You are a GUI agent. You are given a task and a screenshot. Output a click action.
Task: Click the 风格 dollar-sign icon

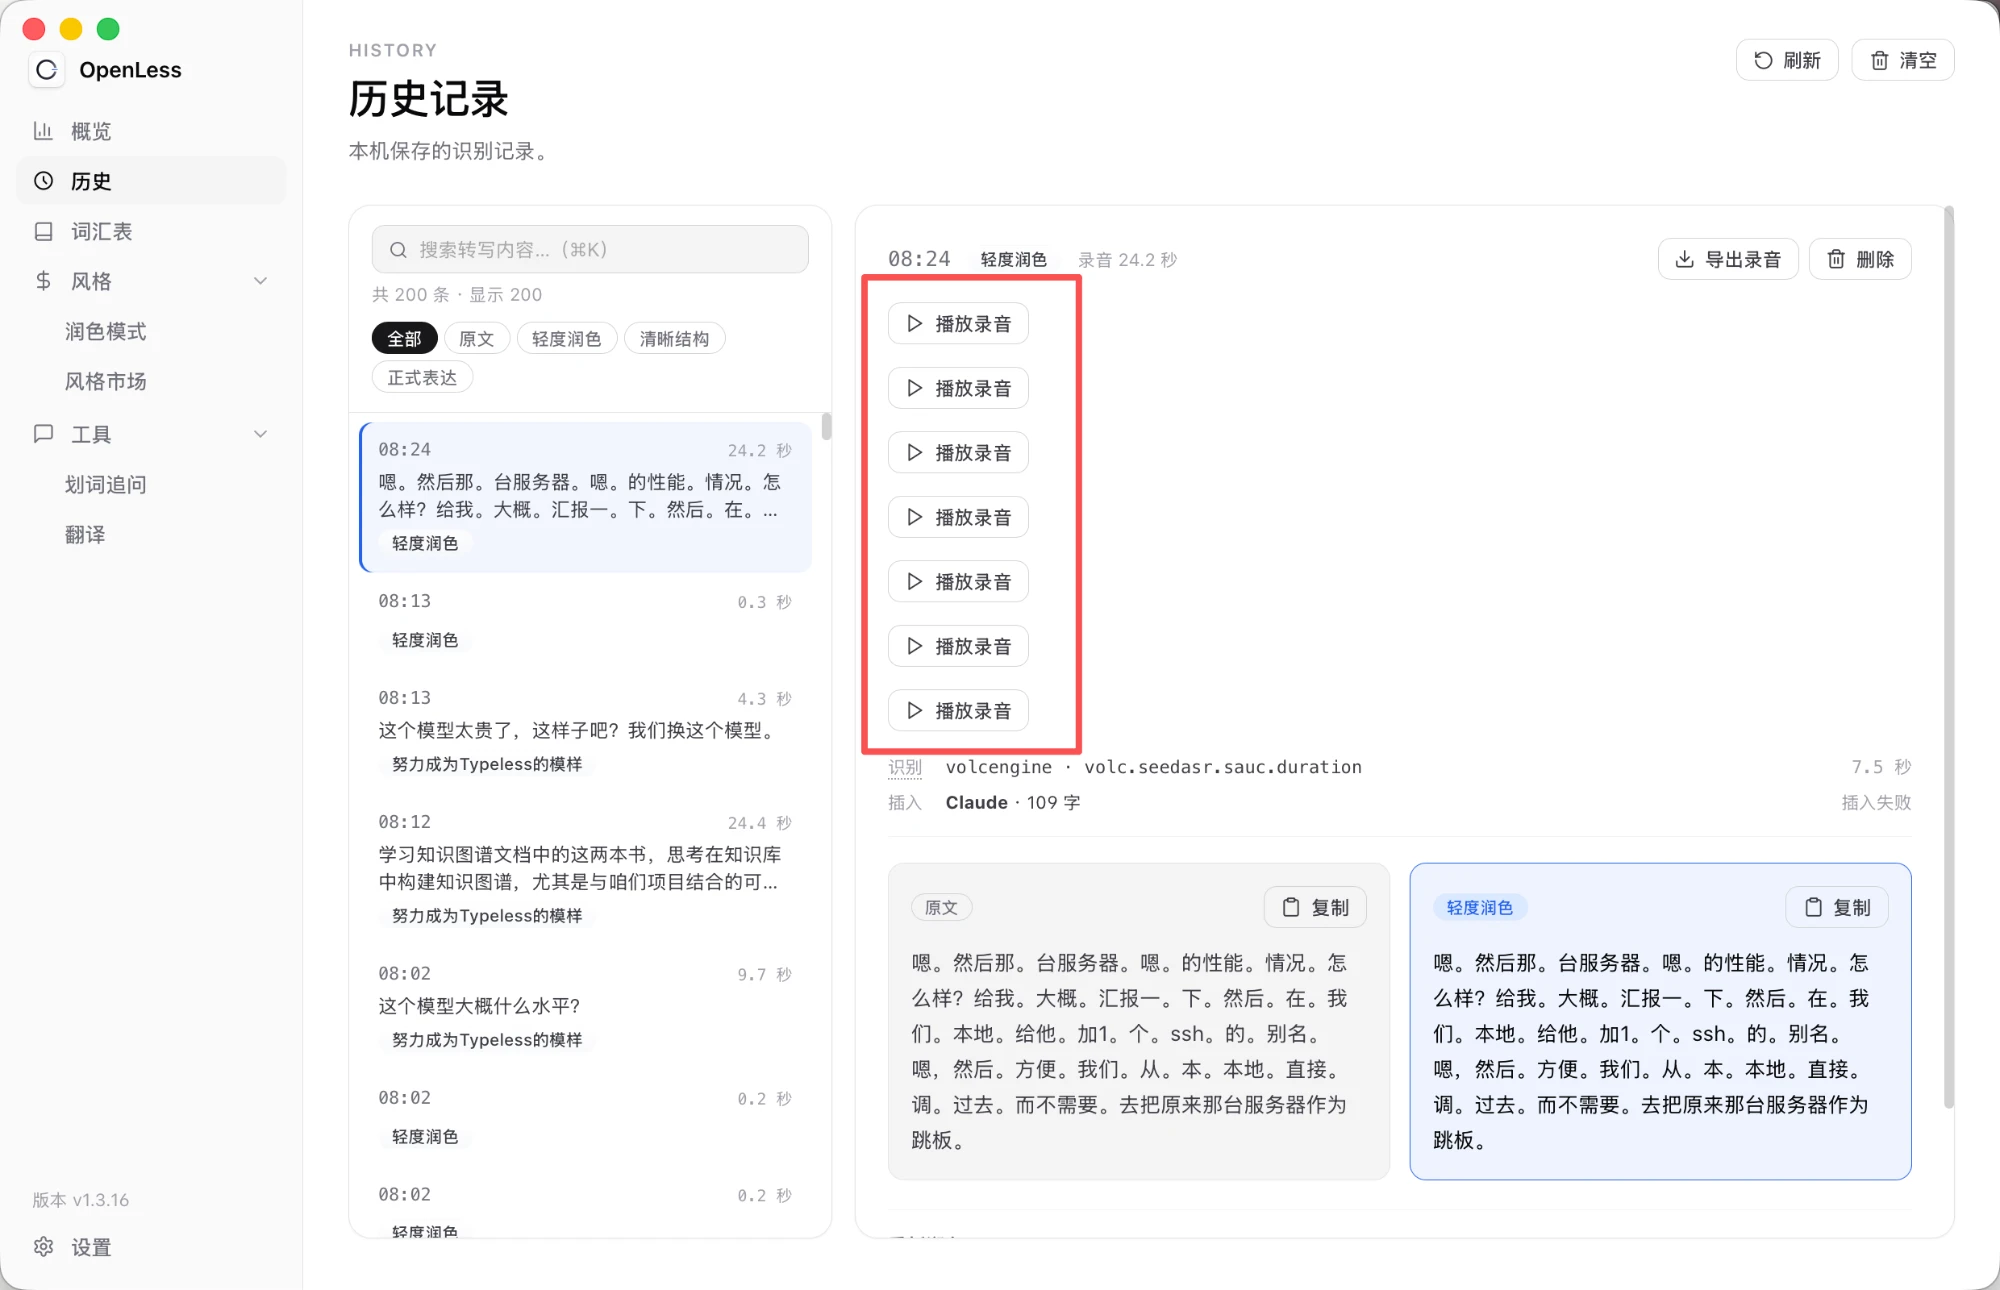(43, 281)
